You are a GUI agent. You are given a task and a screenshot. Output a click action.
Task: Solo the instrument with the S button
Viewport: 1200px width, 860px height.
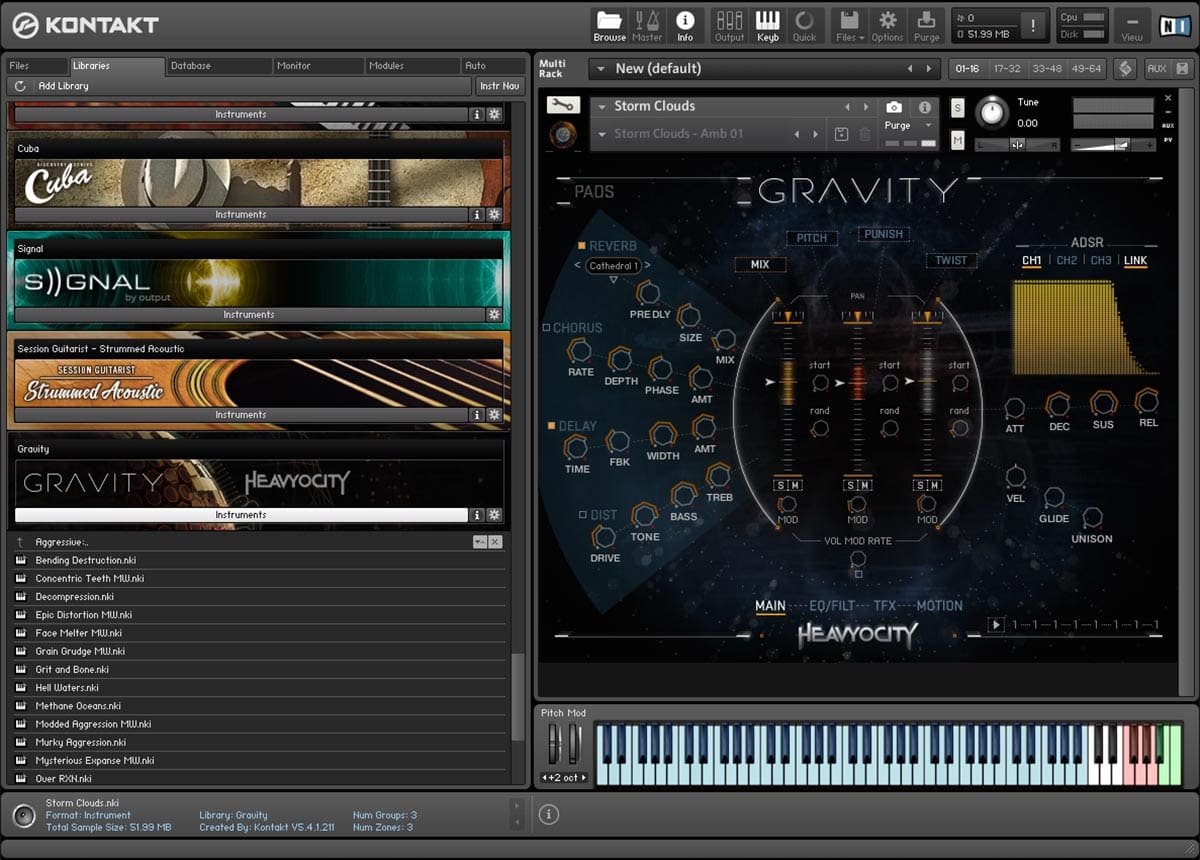point(958,108)
